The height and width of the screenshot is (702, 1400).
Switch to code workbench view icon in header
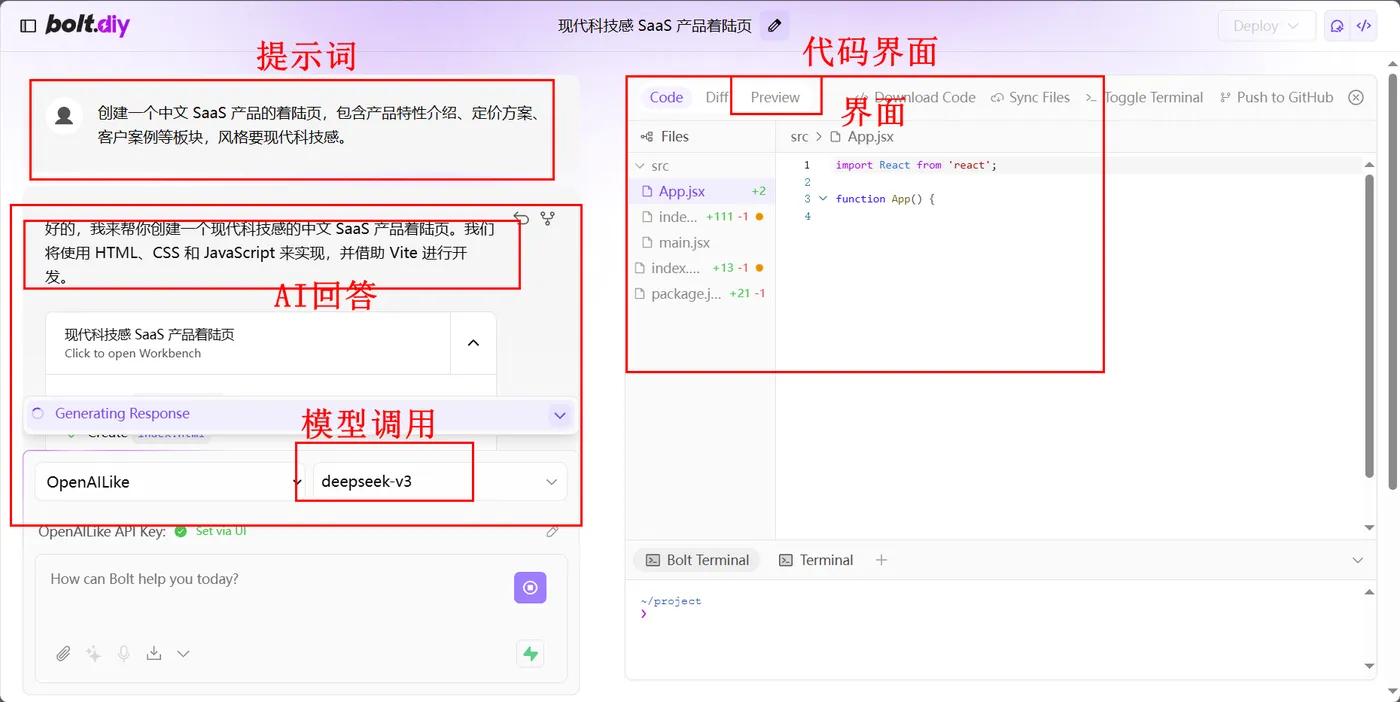1363,26
